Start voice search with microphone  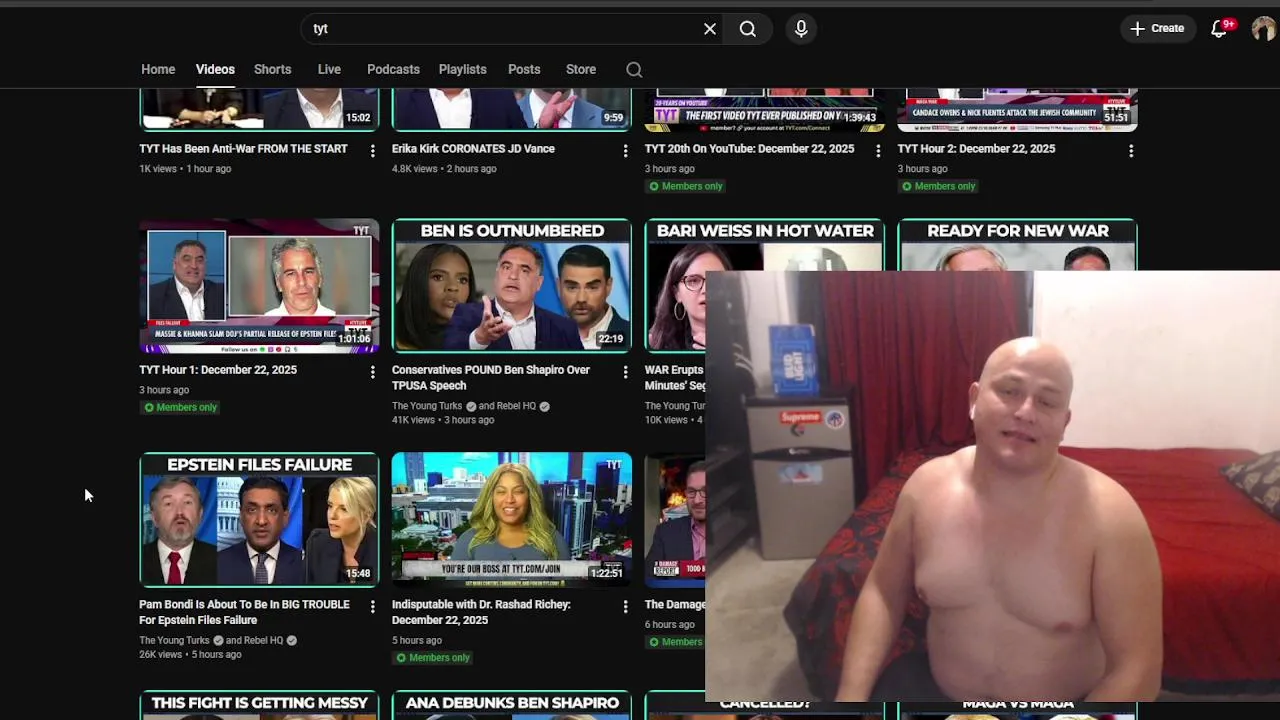(801, 29)
